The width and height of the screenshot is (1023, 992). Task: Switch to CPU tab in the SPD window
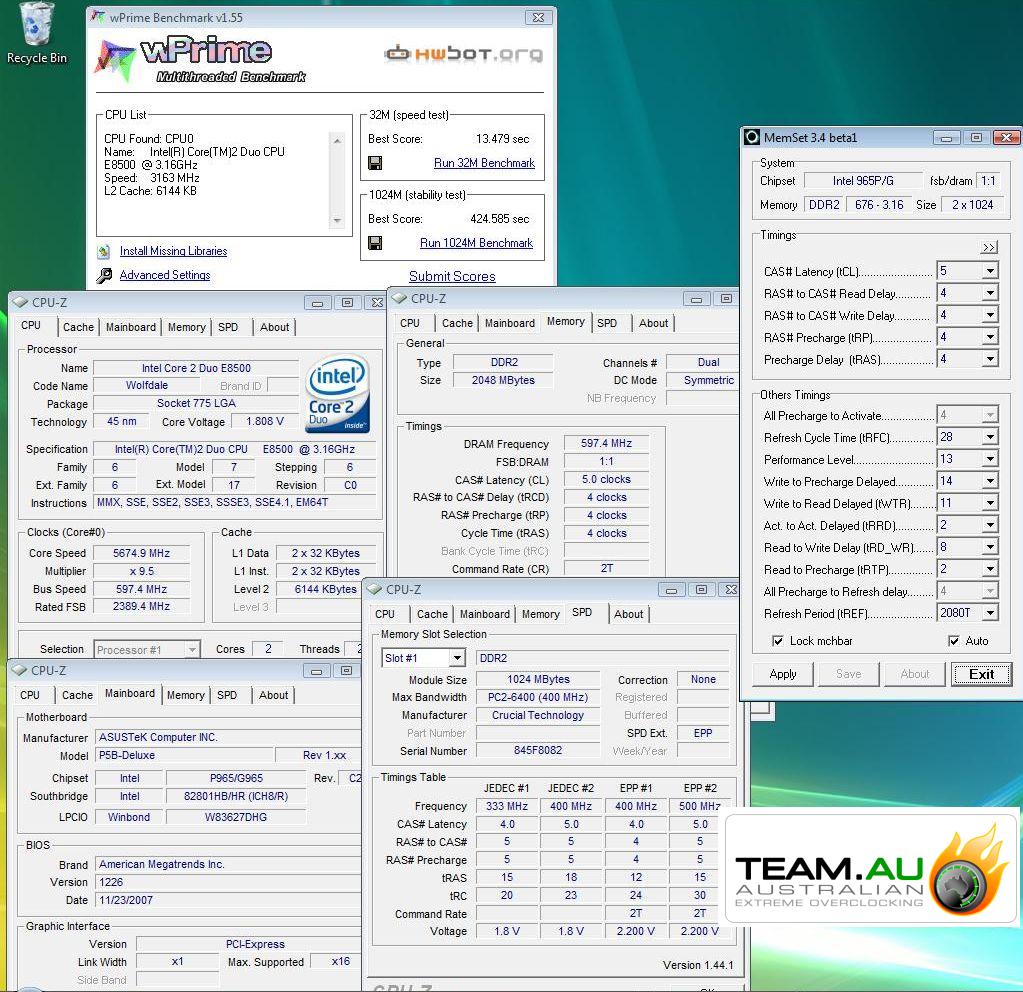click(385, 614)
